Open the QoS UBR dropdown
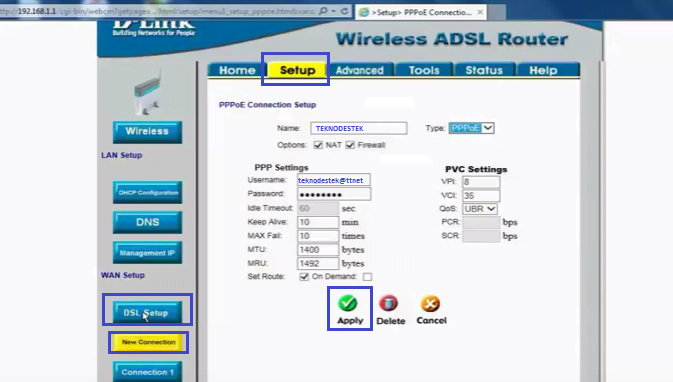Viewport: 673px width, 382px height. pos(480,209)
